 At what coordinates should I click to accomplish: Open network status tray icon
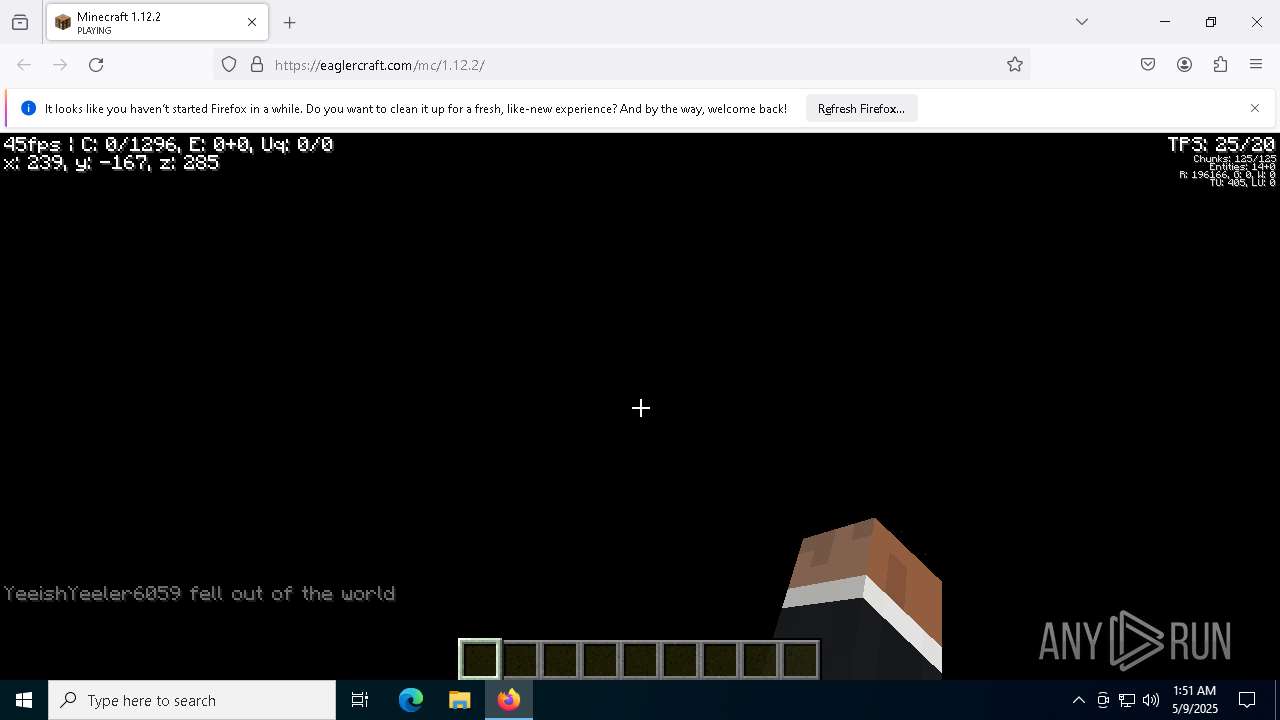1127,700
